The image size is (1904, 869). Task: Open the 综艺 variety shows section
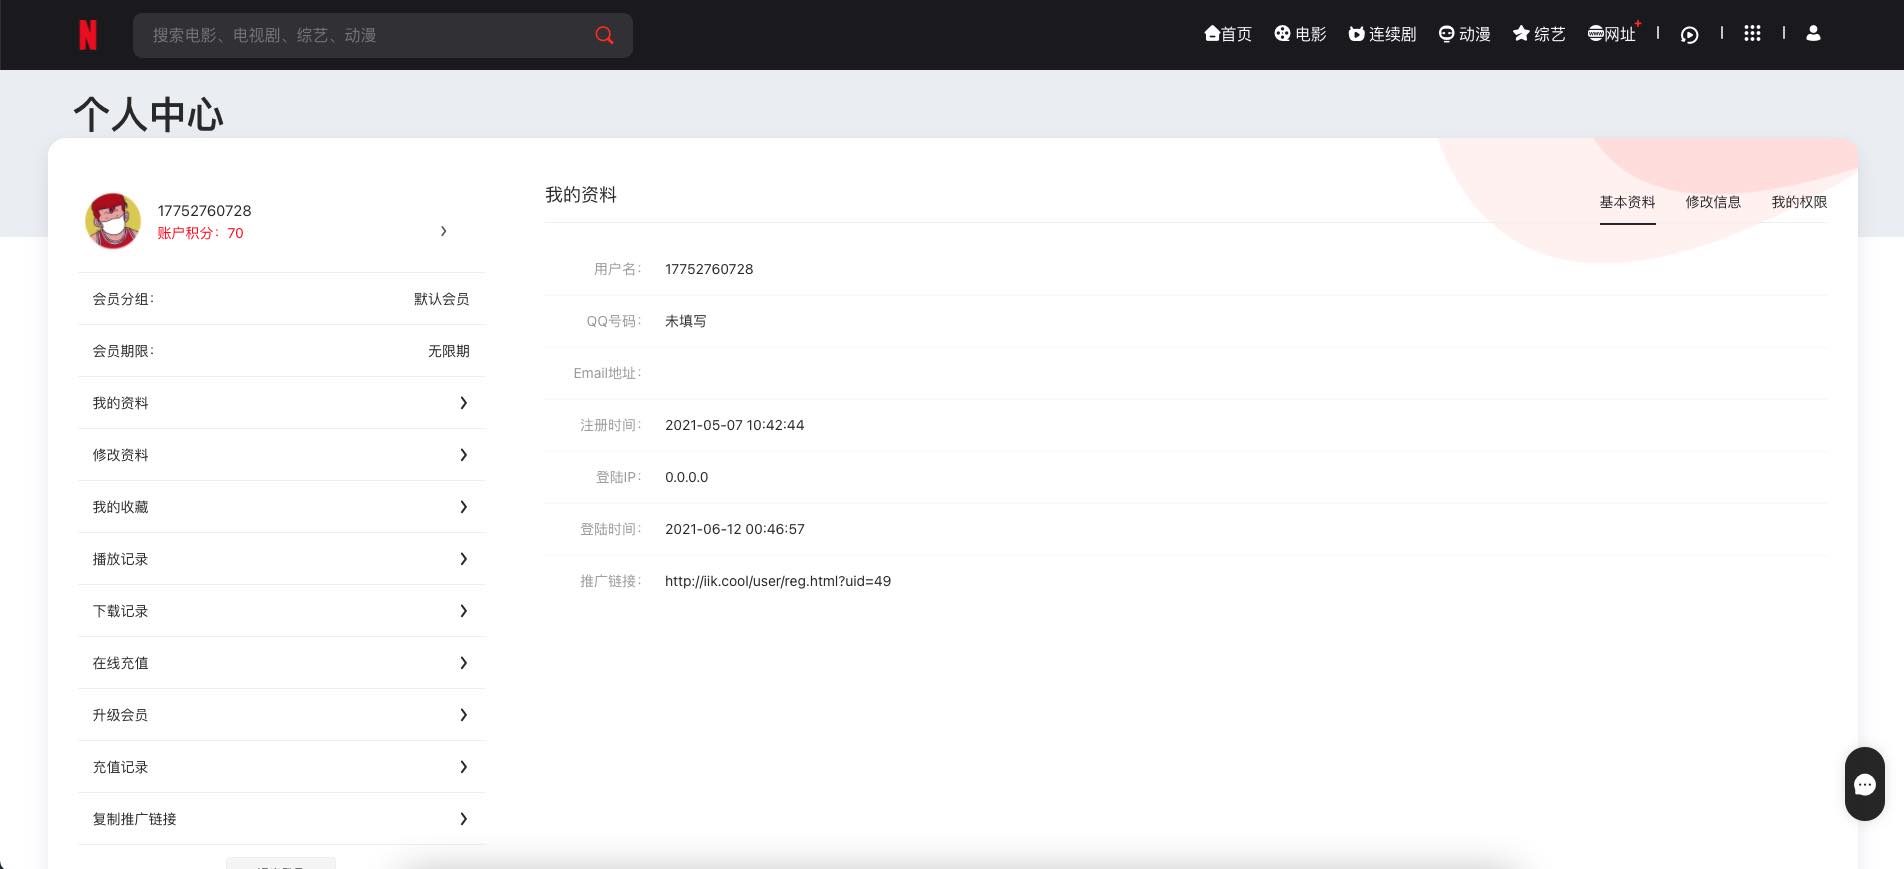pos(1539,34)
